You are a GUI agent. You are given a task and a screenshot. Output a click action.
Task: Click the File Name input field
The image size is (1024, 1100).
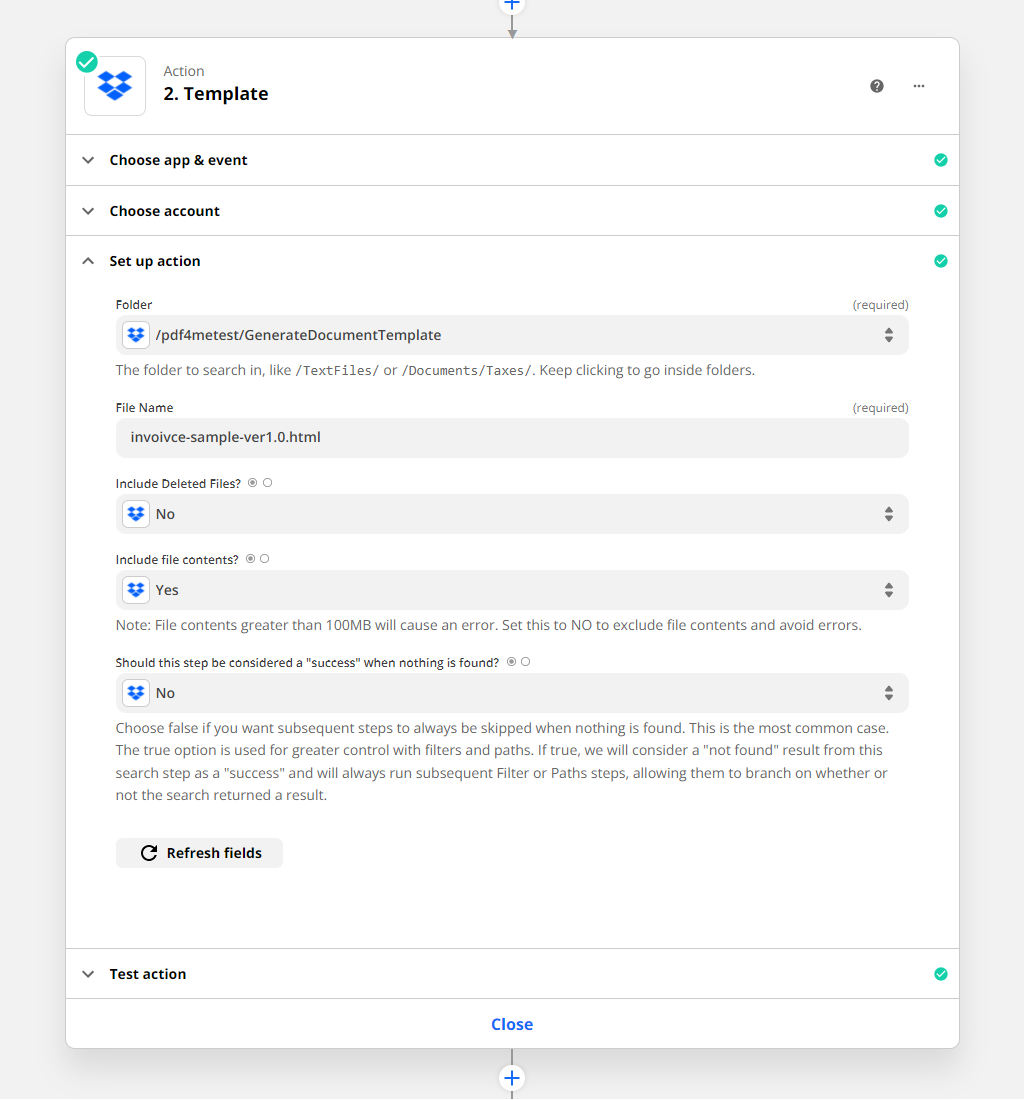pos(512,437)
